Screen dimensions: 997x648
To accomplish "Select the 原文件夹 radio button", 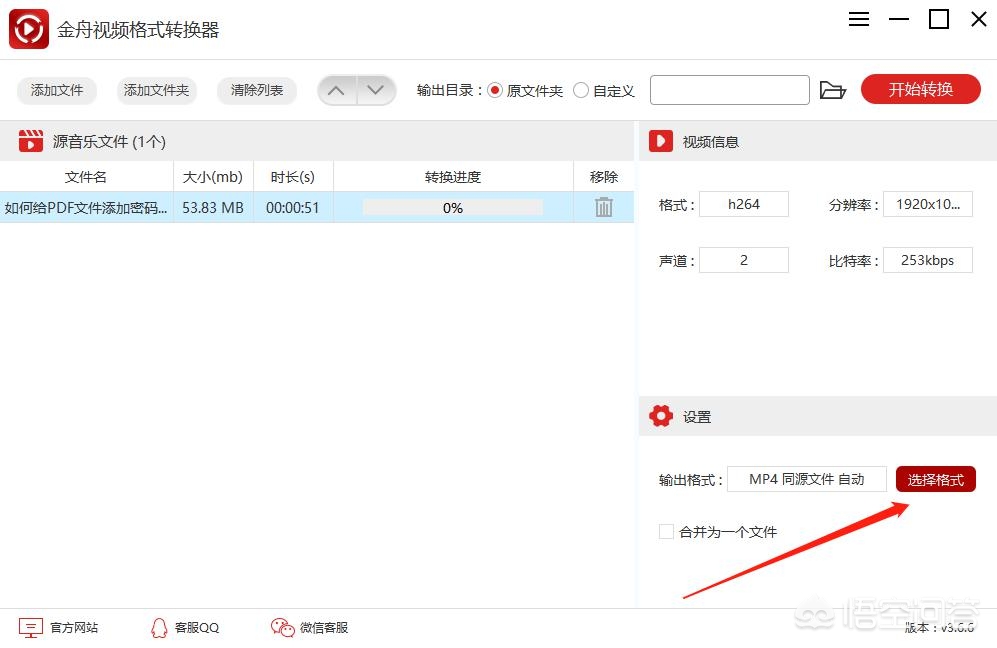I will pos(495,90).
